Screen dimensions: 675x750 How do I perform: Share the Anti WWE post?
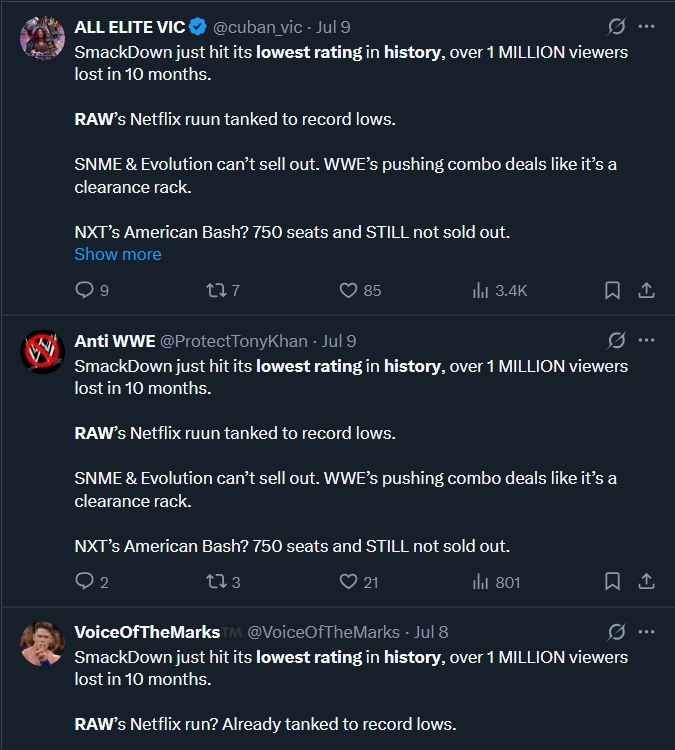(x=646, y=582)
